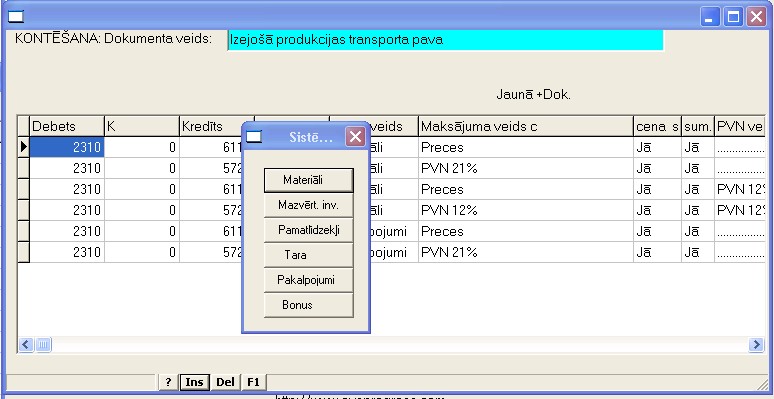
Task: Select the highlighted 2310 cell in first row
Action: pos(67,147)
